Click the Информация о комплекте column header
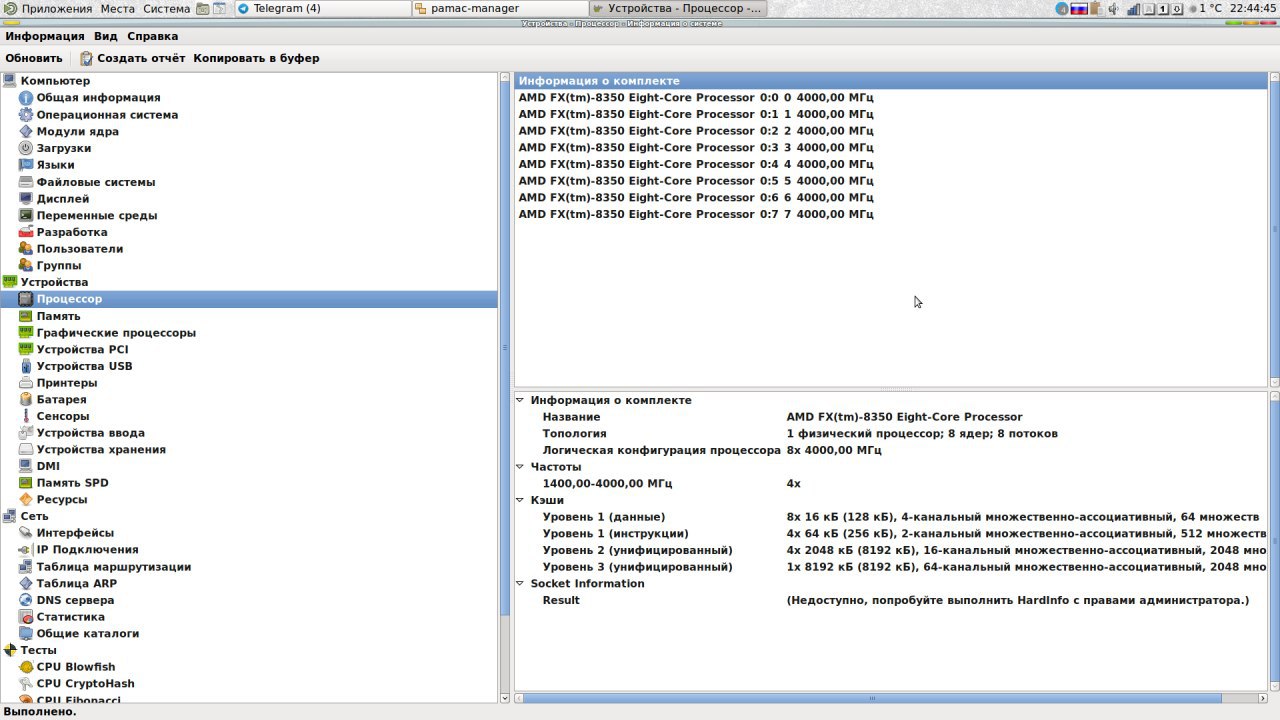 (x=890, y=81)
